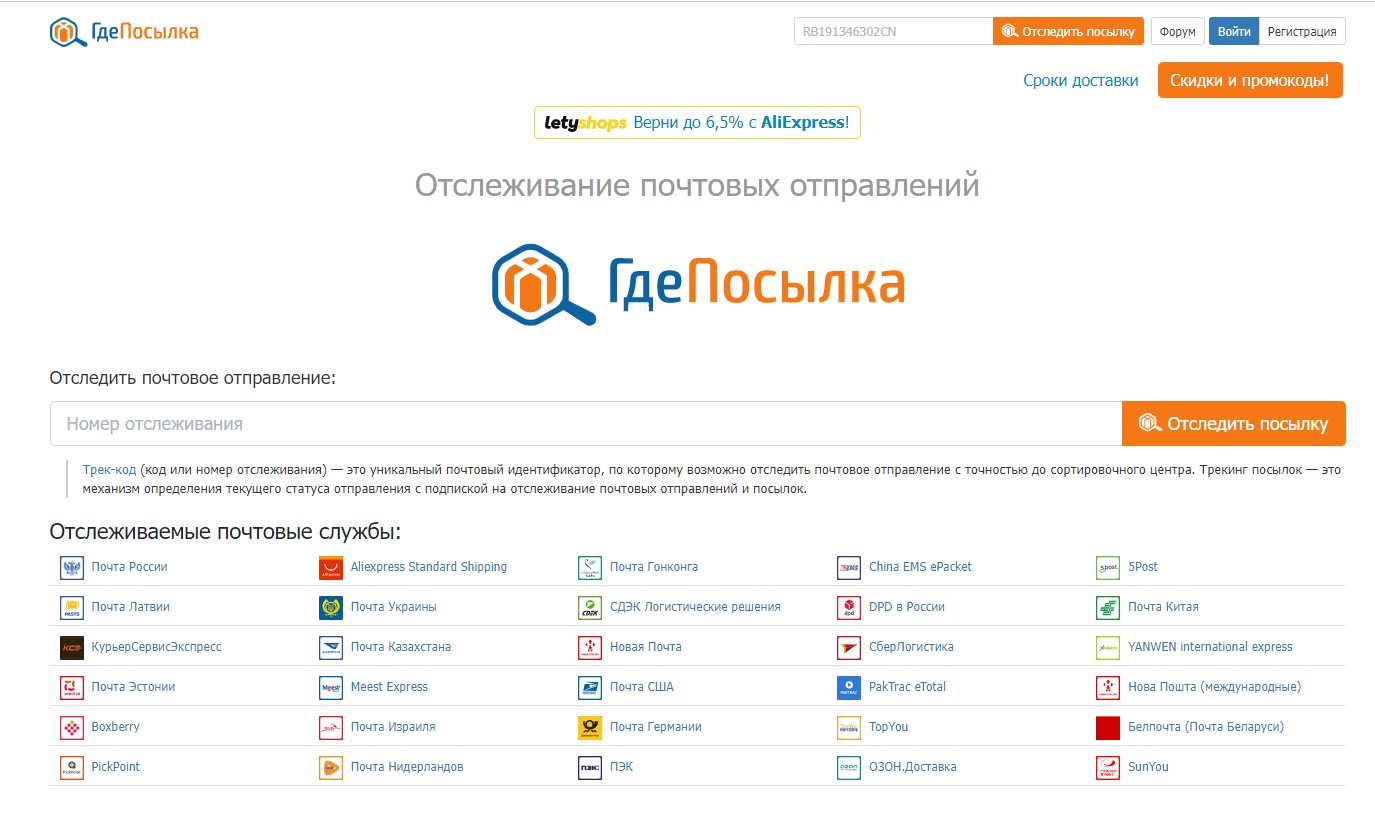Viewport: 1375px width, 816px height.
Task: Click the ГдеПосылка logo in the header
Action: [x=124, y=32]
